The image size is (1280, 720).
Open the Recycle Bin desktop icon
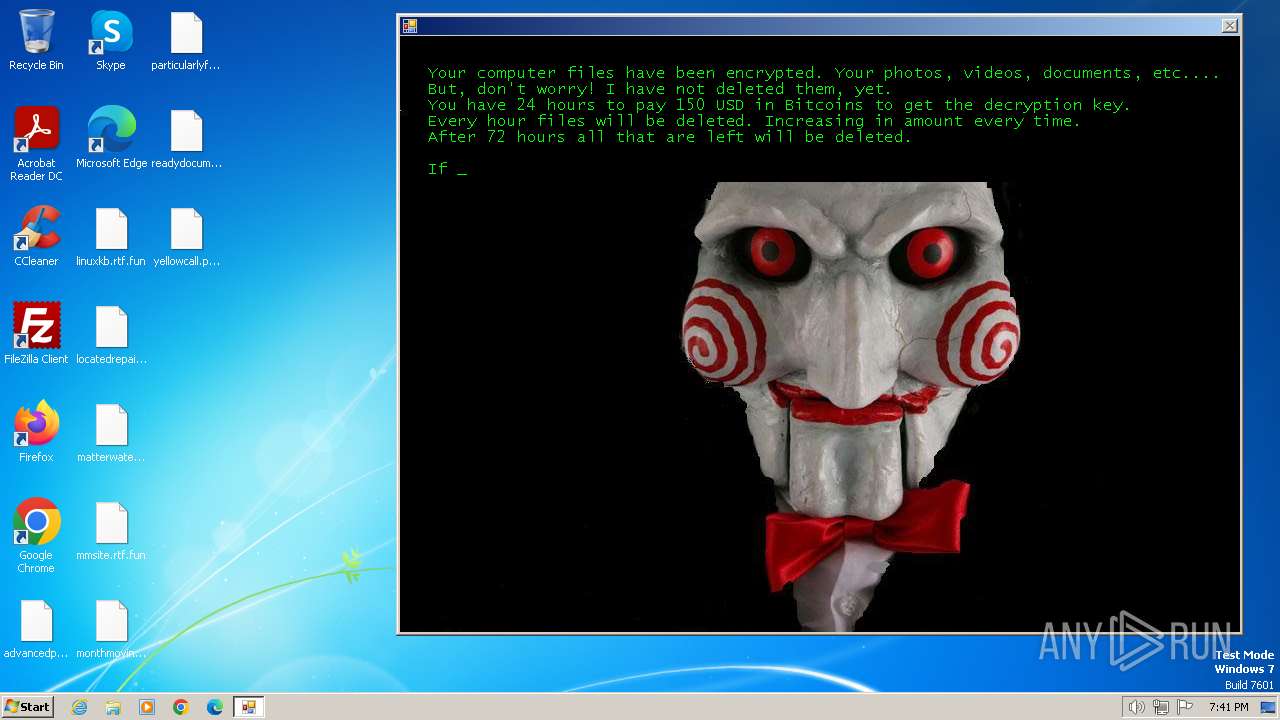pyautogui.click(x=36, y=40)
